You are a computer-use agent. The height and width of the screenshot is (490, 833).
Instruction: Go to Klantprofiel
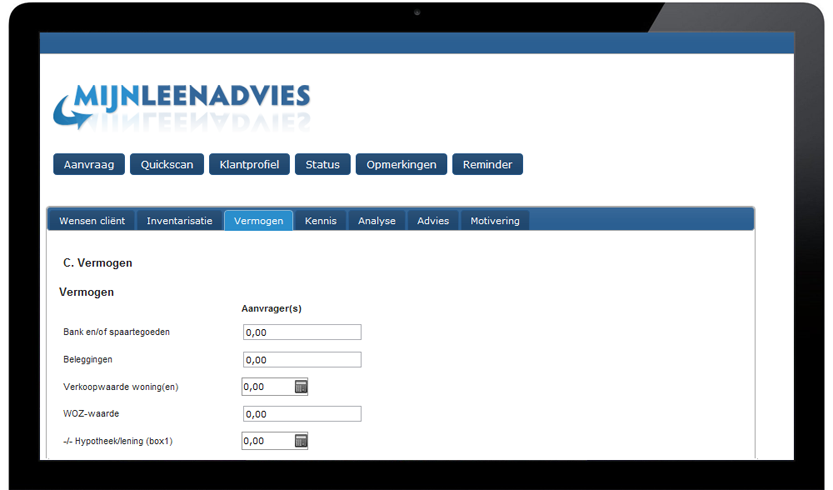[250, 165]
